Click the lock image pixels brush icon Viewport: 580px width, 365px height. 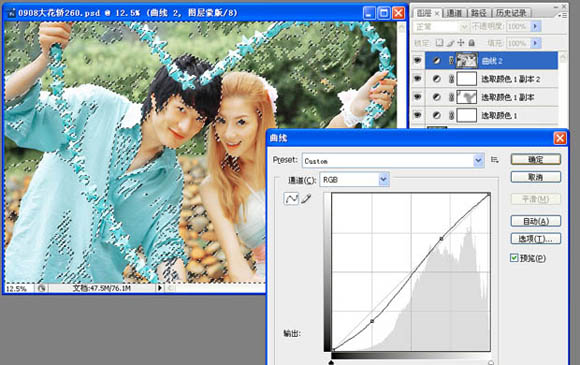tap(450, 43)
